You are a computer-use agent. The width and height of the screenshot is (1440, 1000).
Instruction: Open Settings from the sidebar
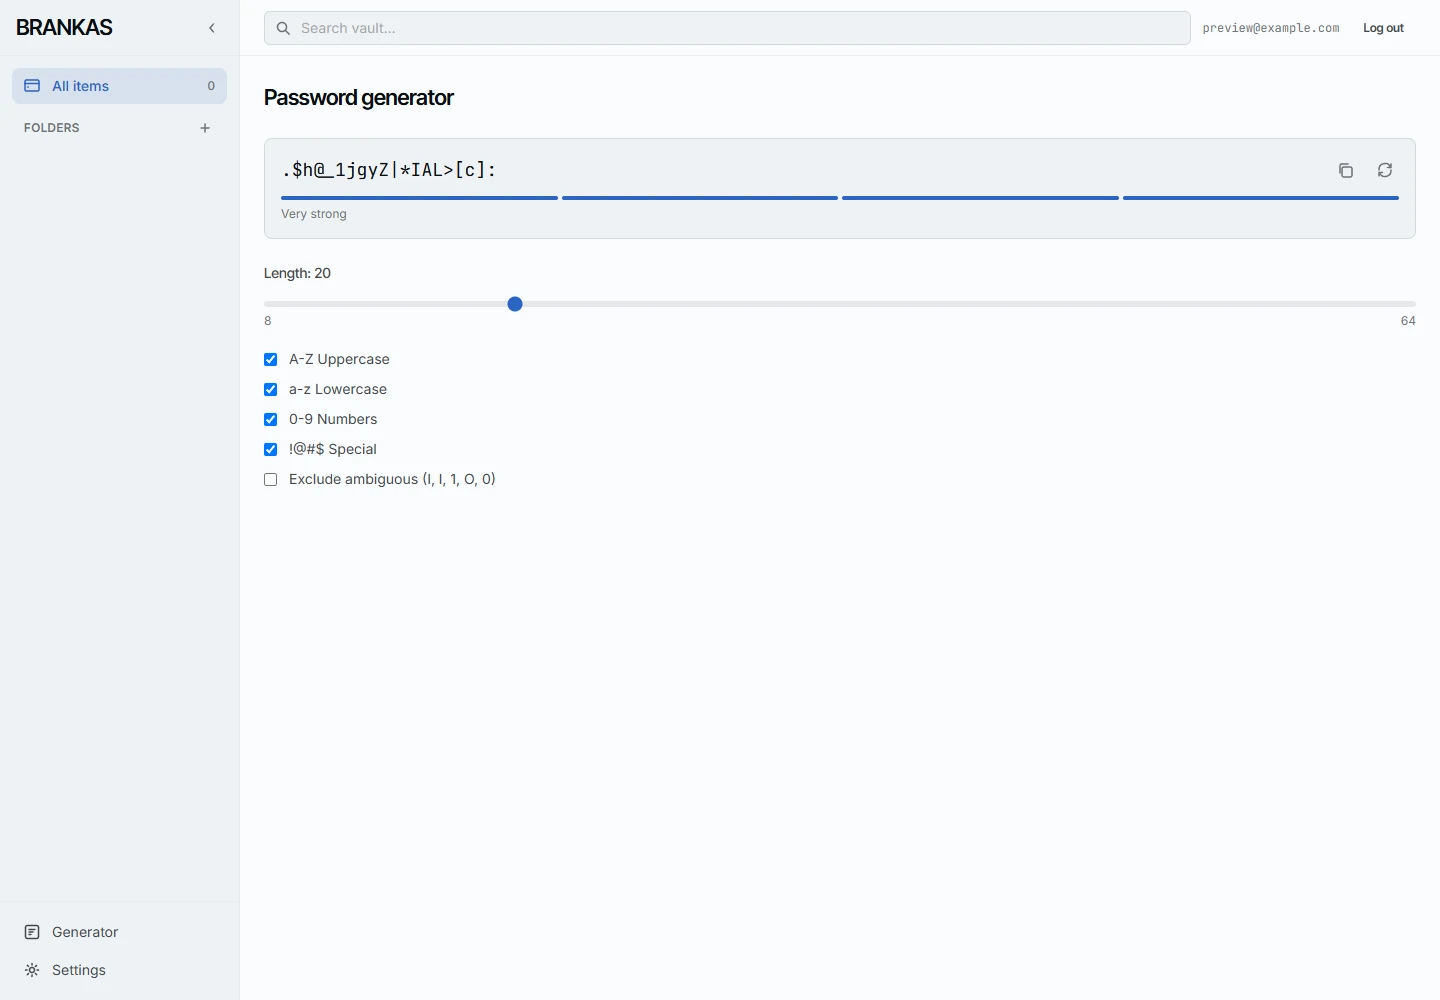click(119, 970)
